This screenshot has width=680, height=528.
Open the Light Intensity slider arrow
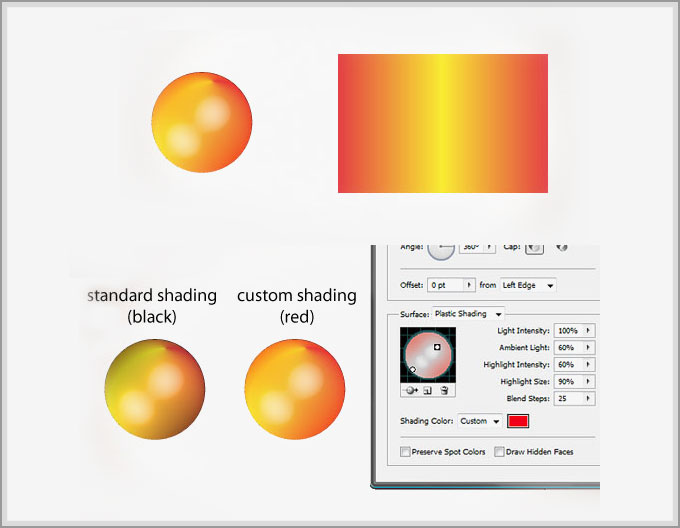pos(588,330)
